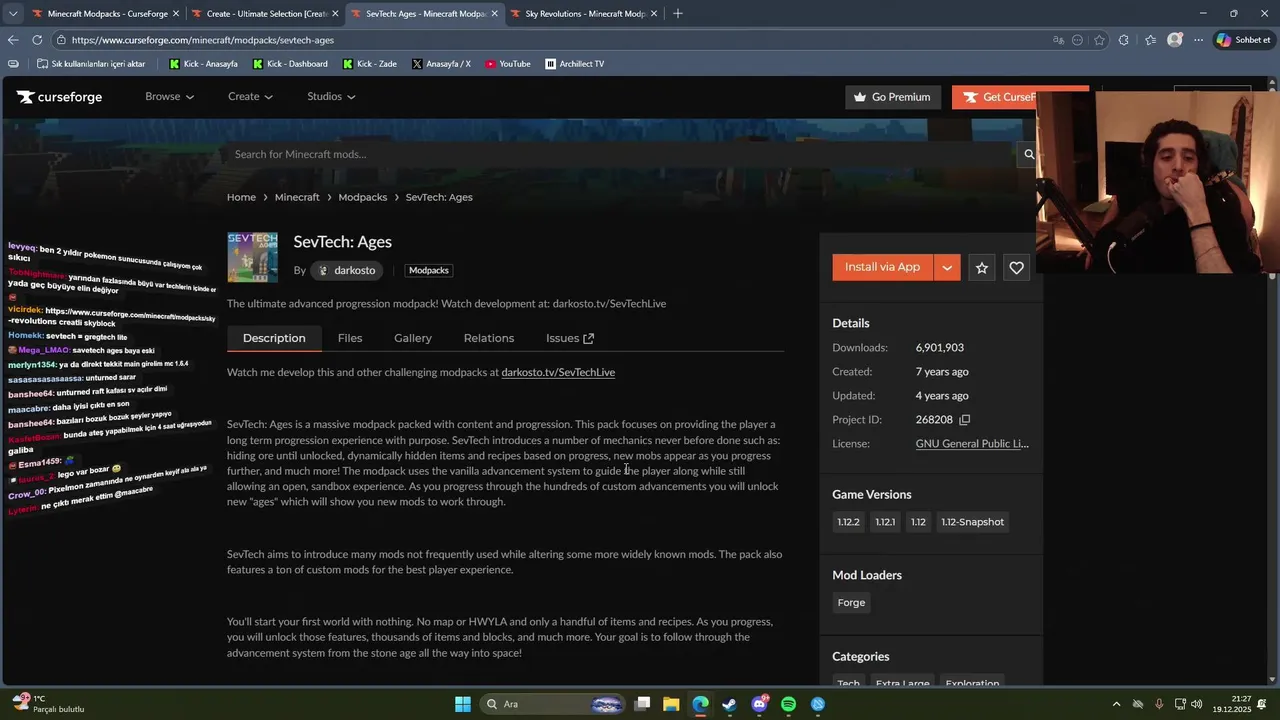Viewport: 1280px width, 720px height.
Task: Follow the modpack with heart icon
Action: pyautogui.click(x=1016, y=267)
